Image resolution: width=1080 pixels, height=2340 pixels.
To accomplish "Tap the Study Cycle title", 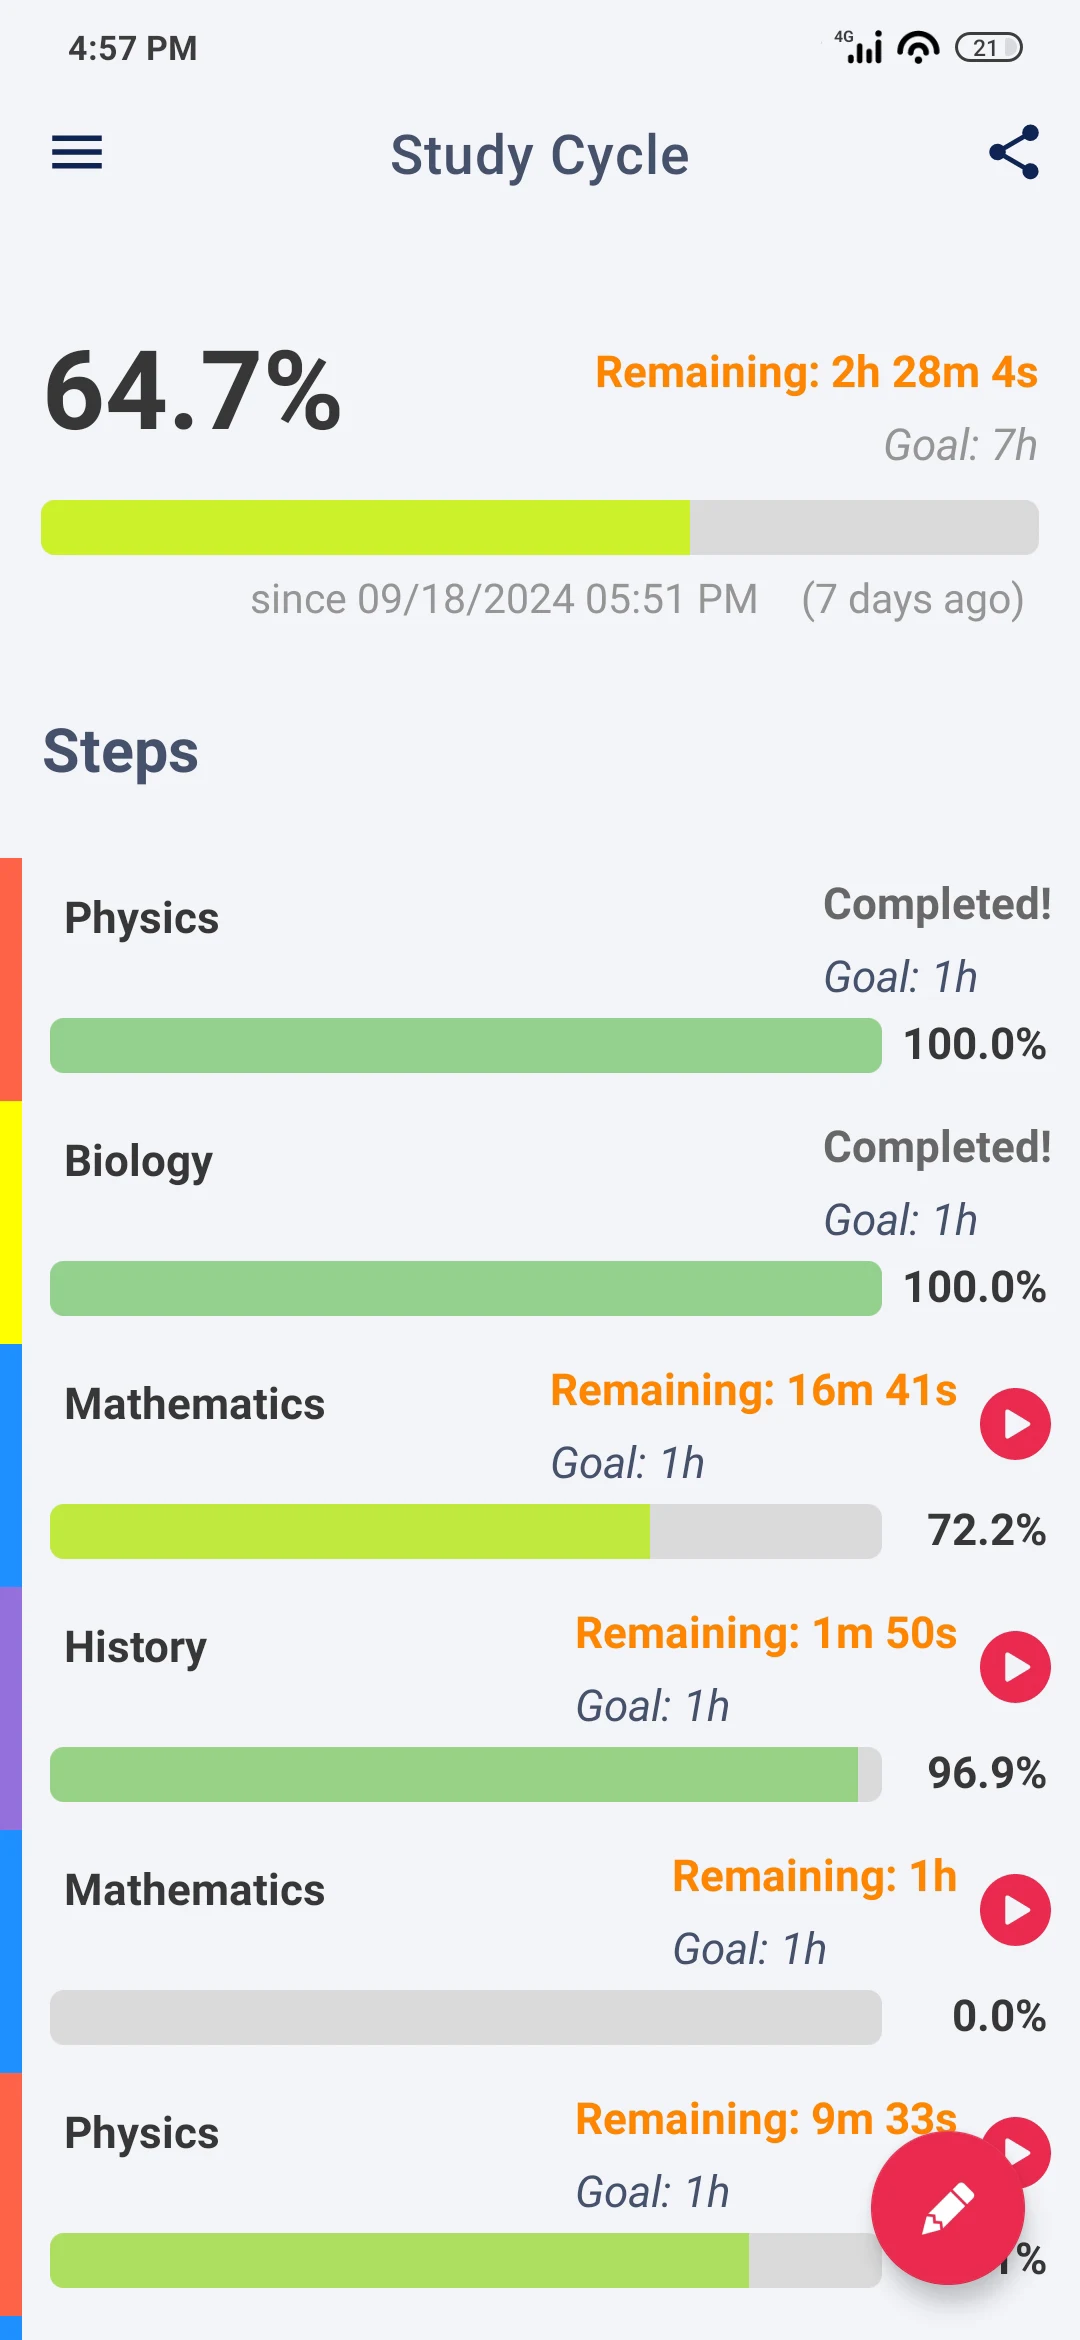I will tap(540, 155).
